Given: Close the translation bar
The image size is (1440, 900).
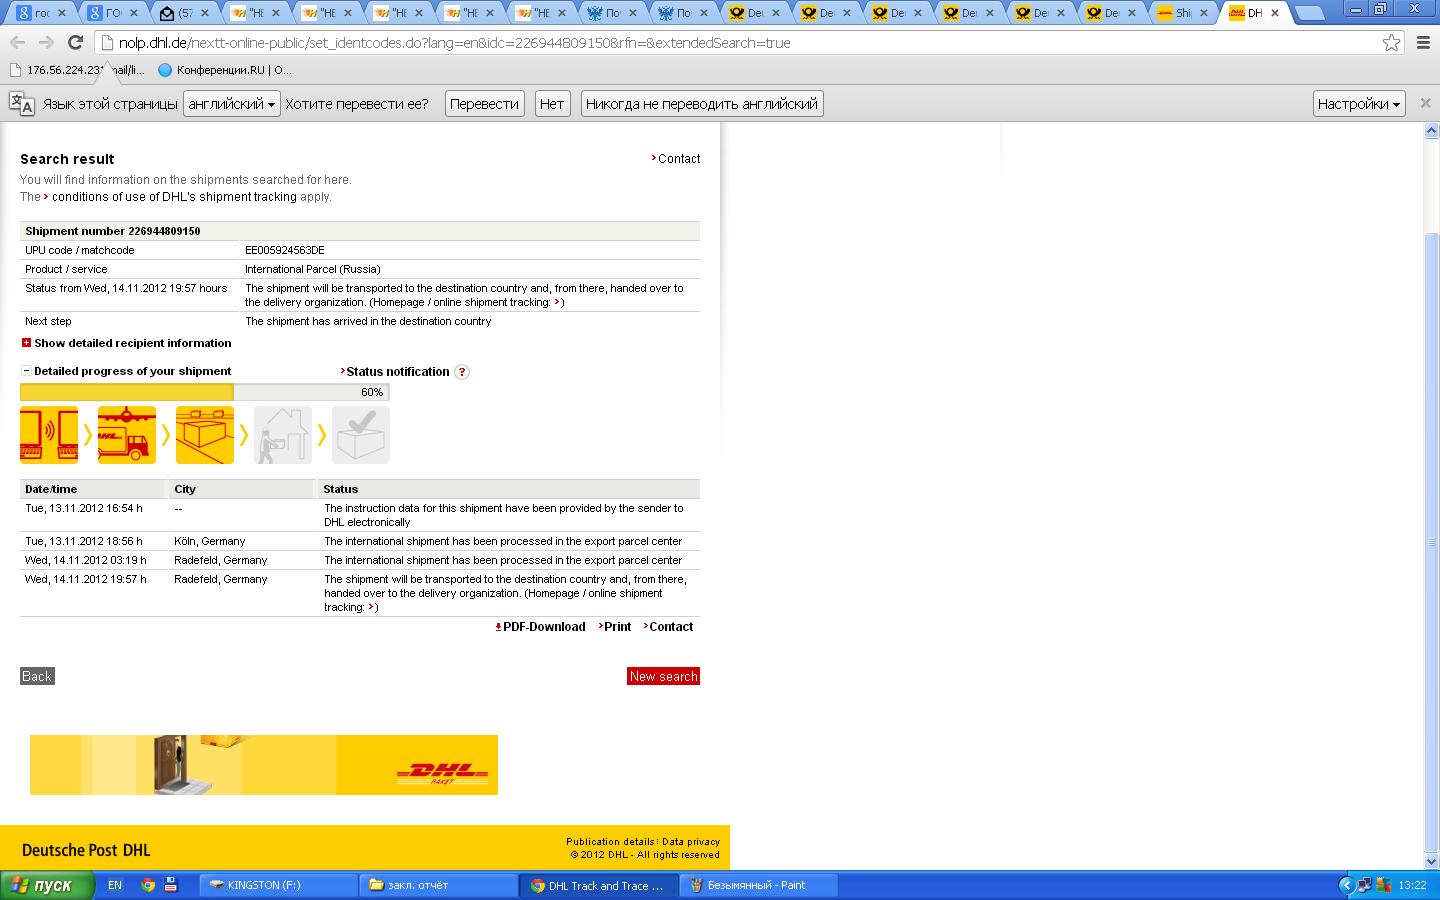Looking at the screenshot, I should point(1426,103).
